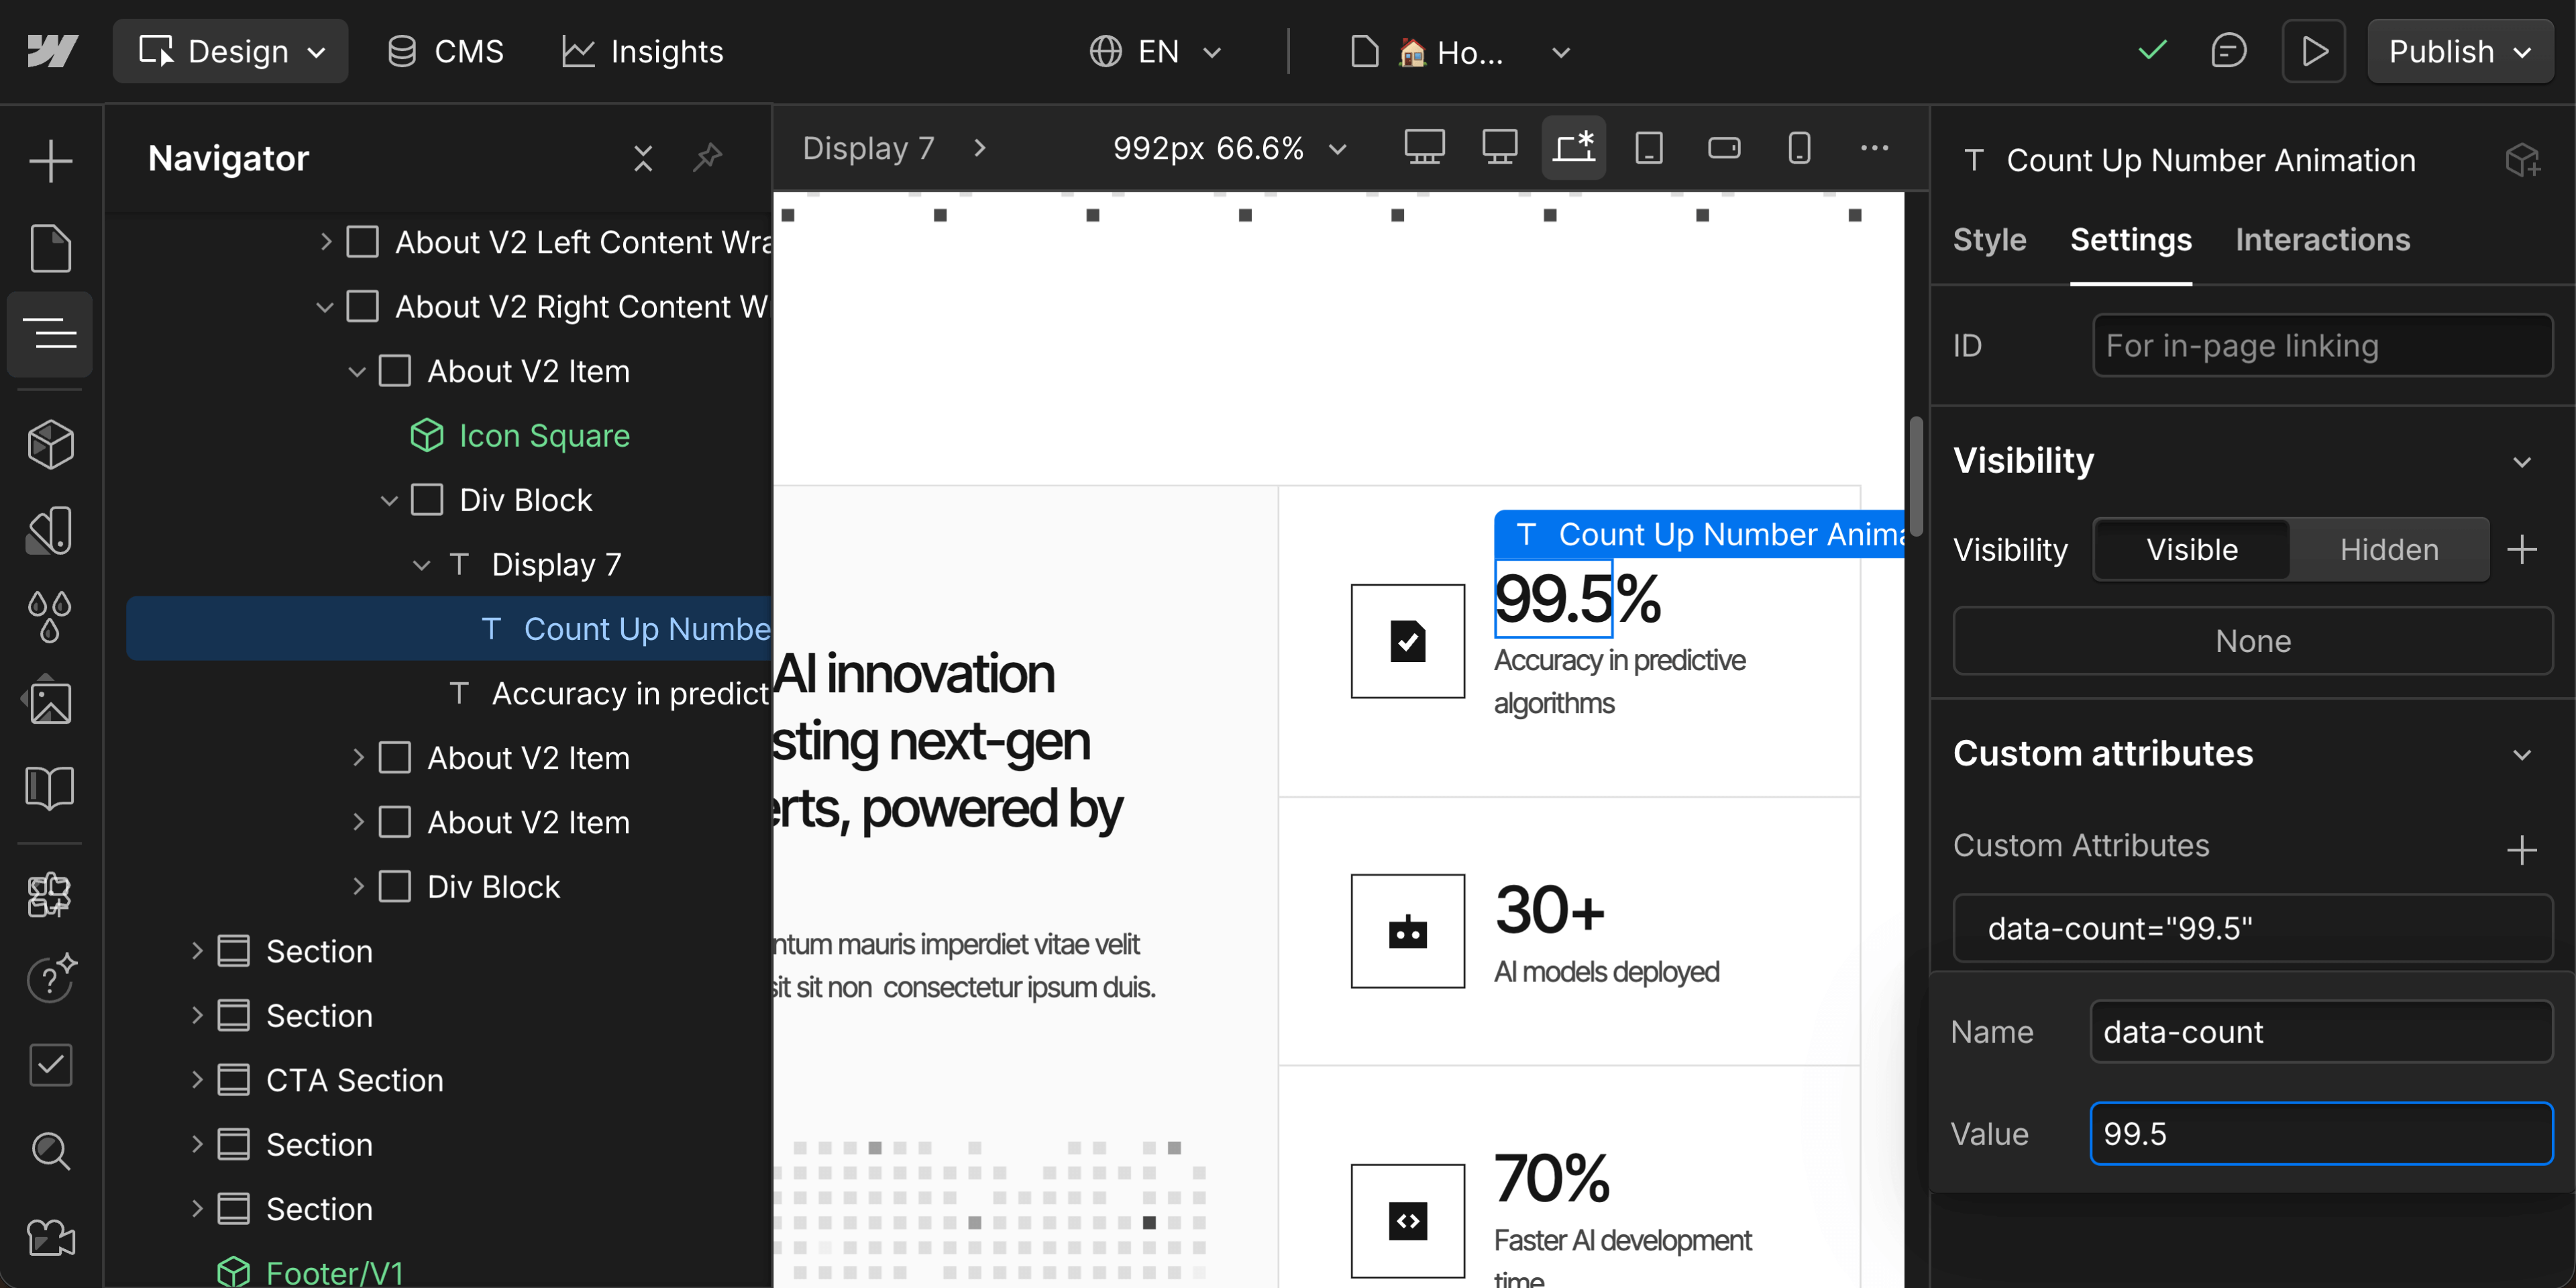Set element visibility to Visible
Screen dimensions: 2576x1288
(x=2190, y=549)
